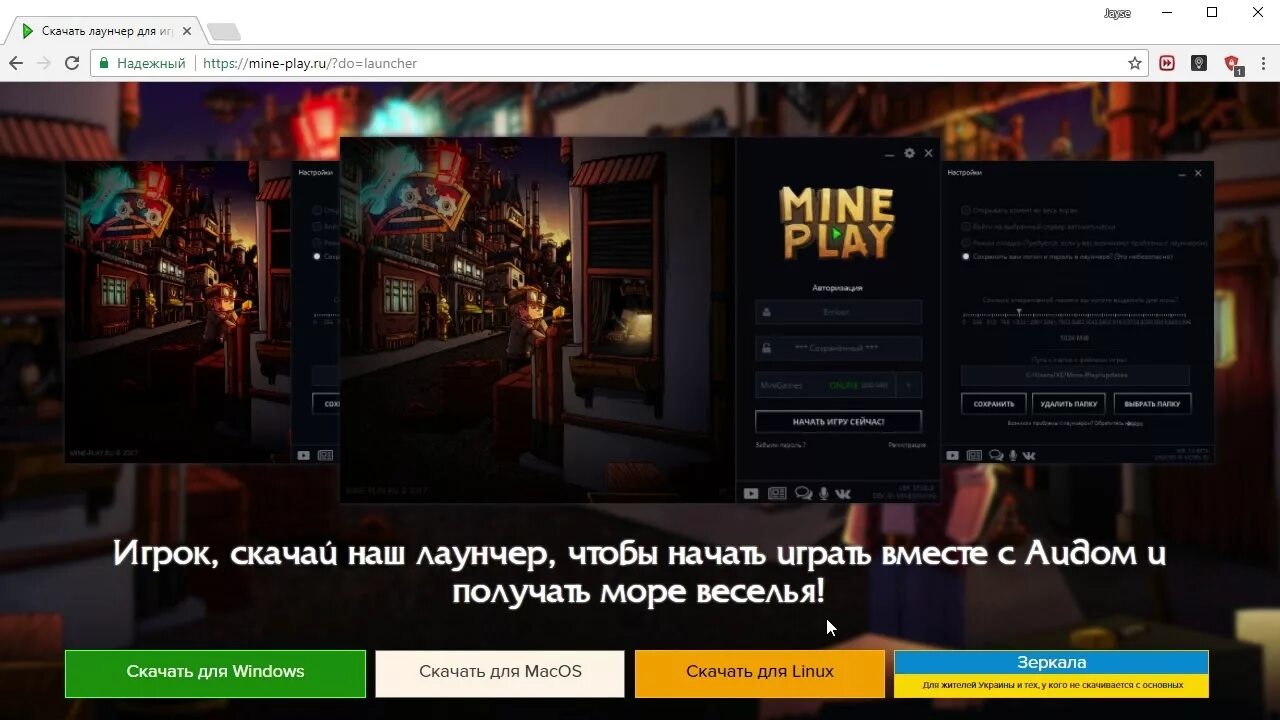Image resolution: width=1280 pixels, height=720 pixels.
Task: Go back to the previous browser page
Action: point(16,63)
